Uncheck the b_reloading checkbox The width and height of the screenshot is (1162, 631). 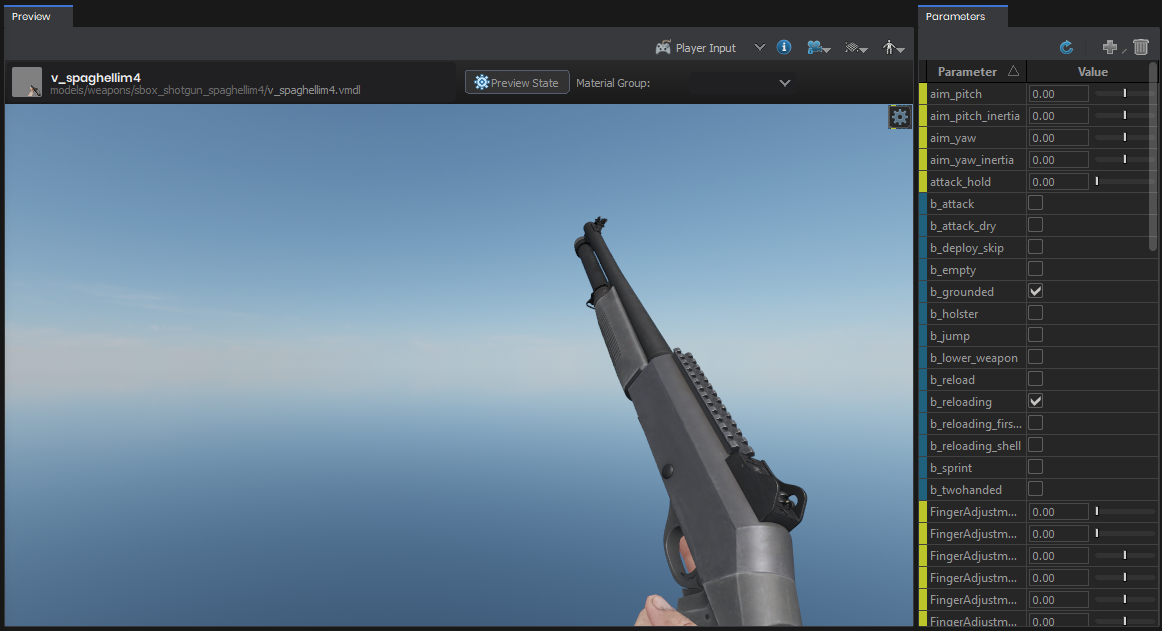coord(1036,402)
